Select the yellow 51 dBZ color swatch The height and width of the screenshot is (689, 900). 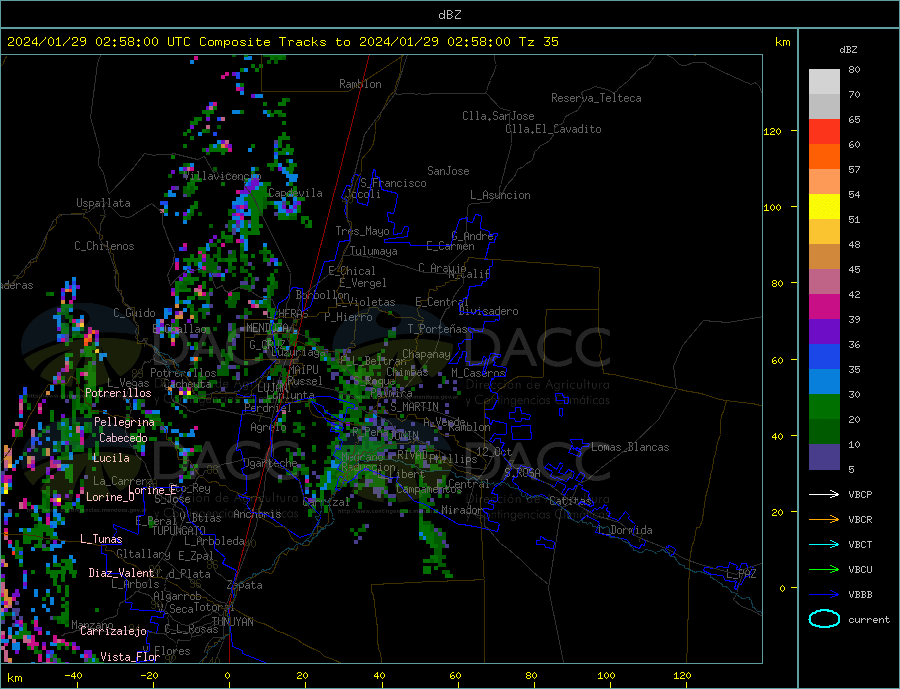click(x=824, y=207)
